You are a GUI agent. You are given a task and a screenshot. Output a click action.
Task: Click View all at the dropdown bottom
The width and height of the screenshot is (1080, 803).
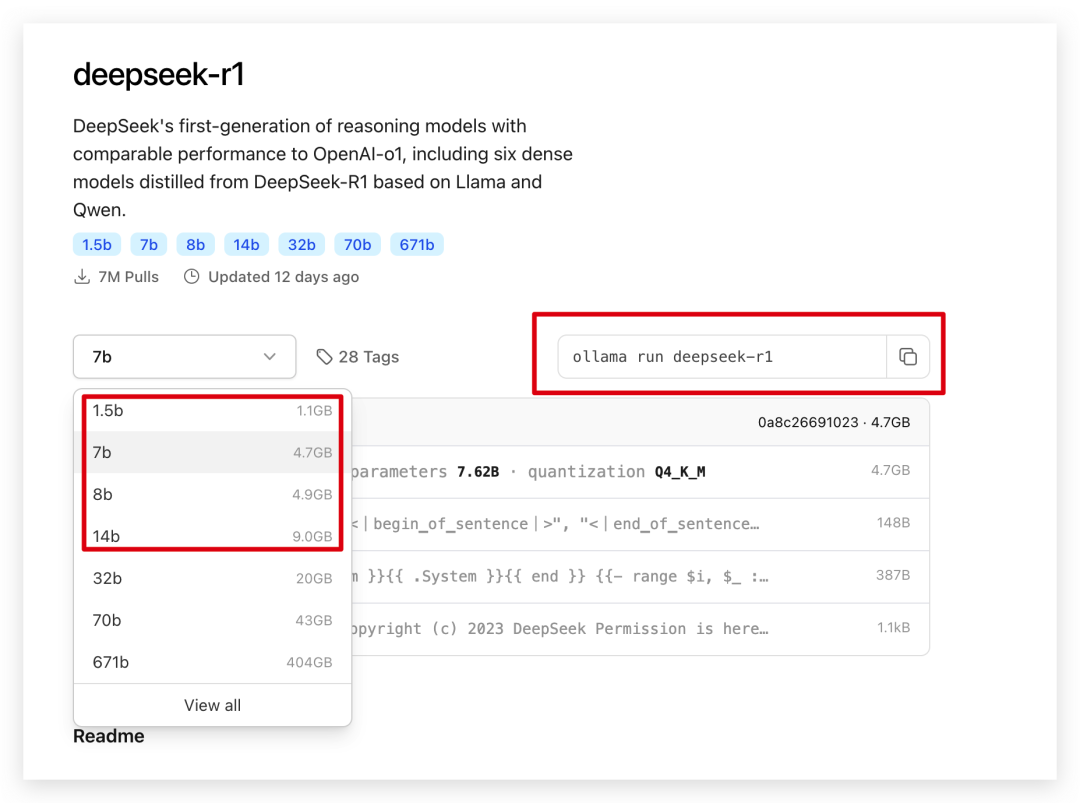212,705
